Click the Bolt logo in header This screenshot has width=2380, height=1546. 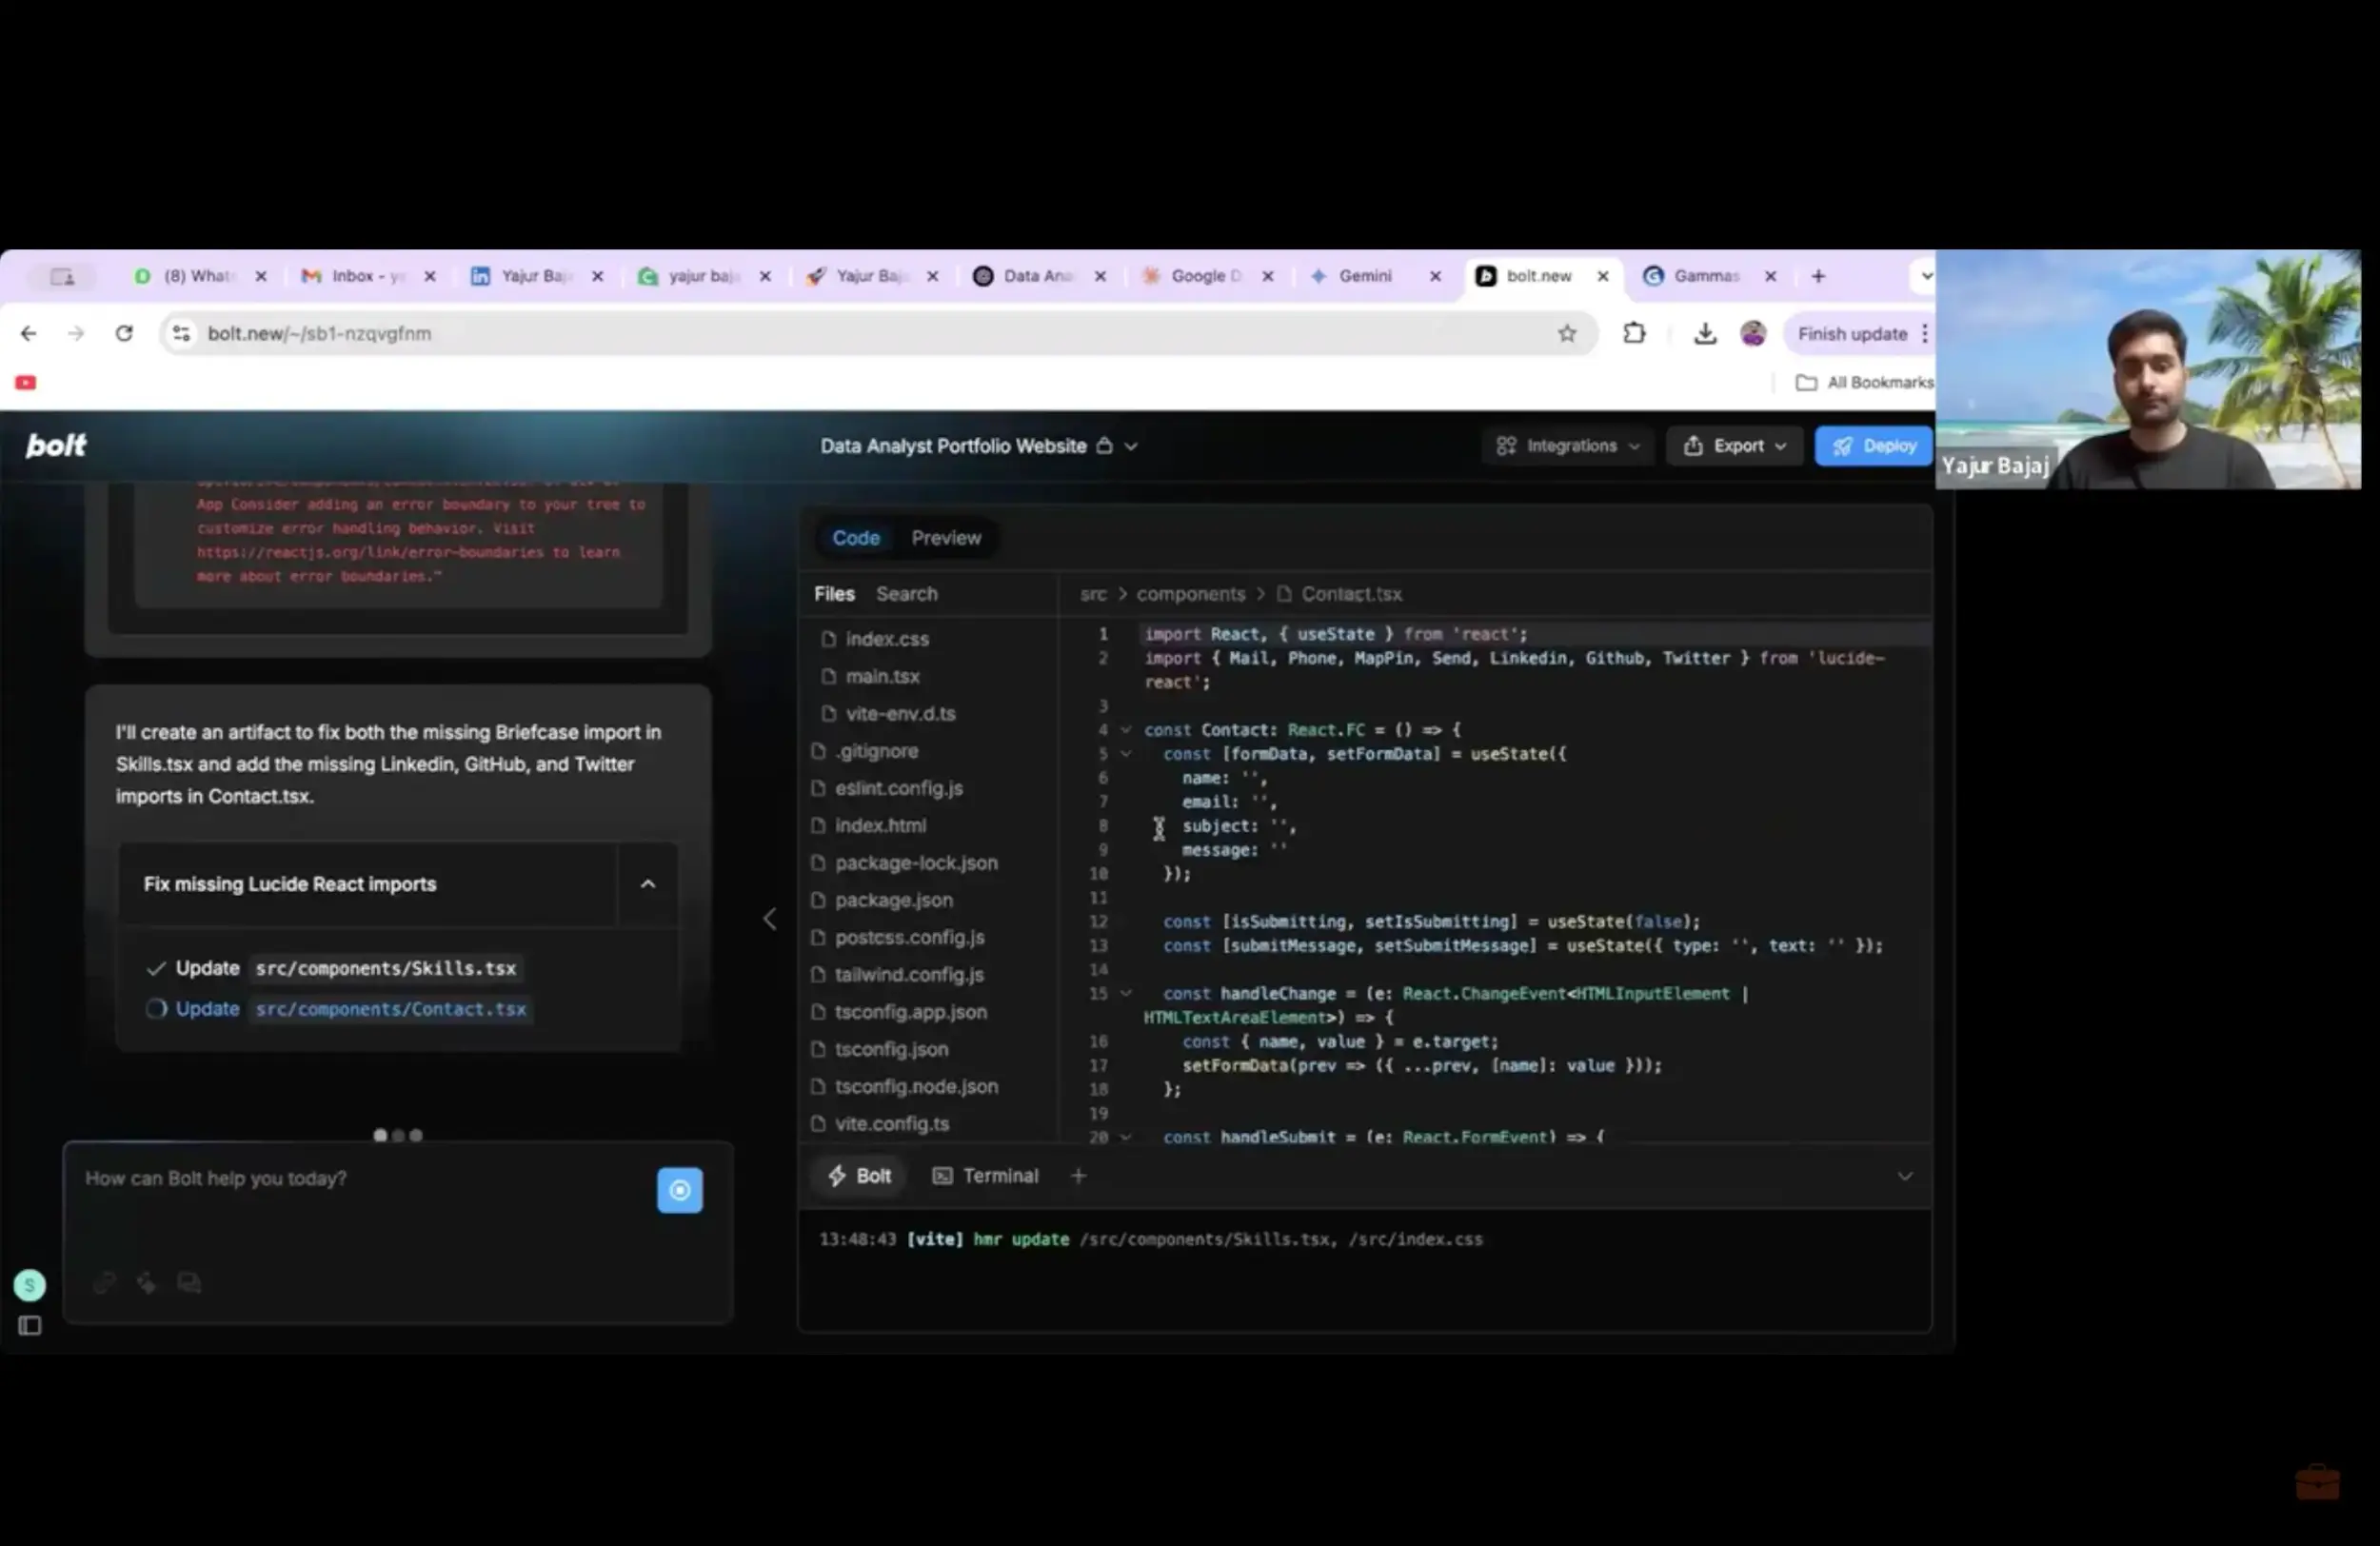[x=56, y=446]
